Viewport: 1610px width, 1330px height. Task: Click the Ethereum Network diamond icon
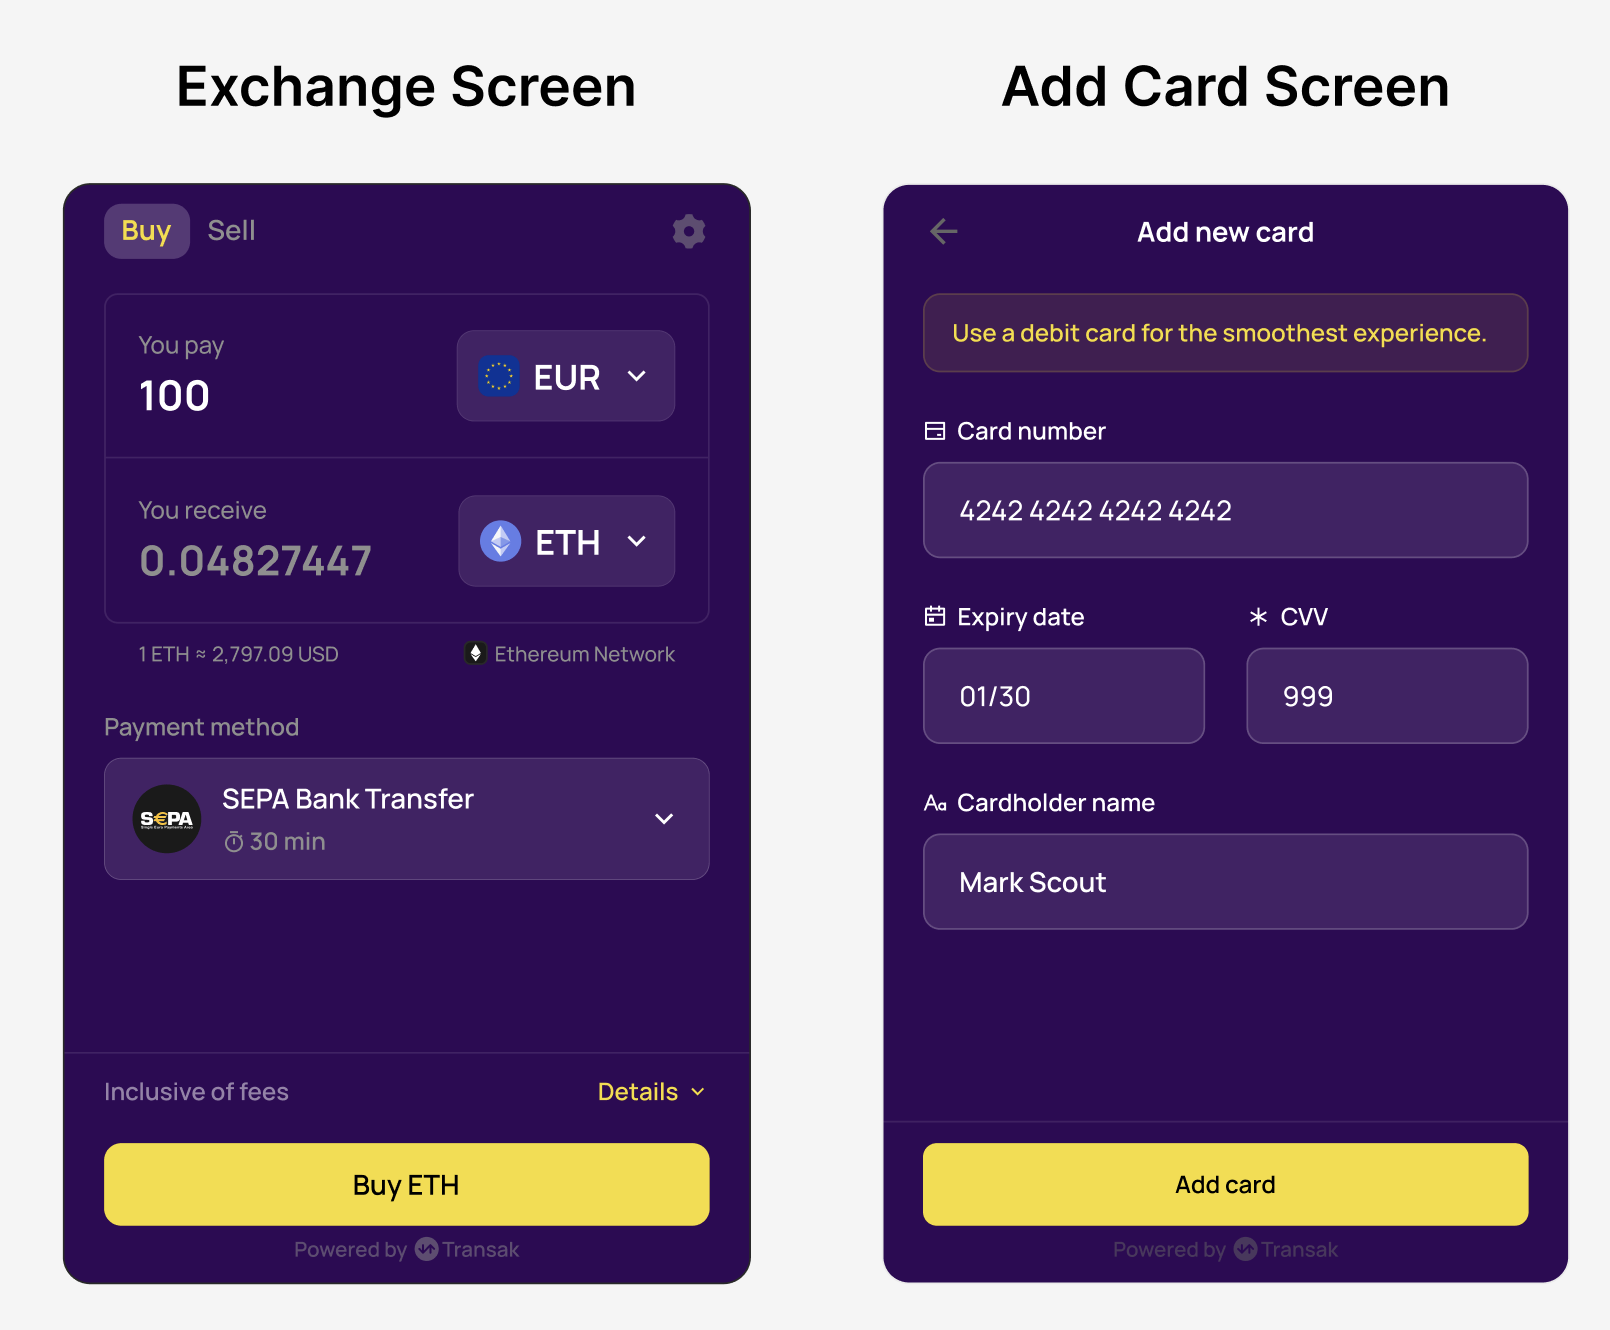tap(476, 653)
